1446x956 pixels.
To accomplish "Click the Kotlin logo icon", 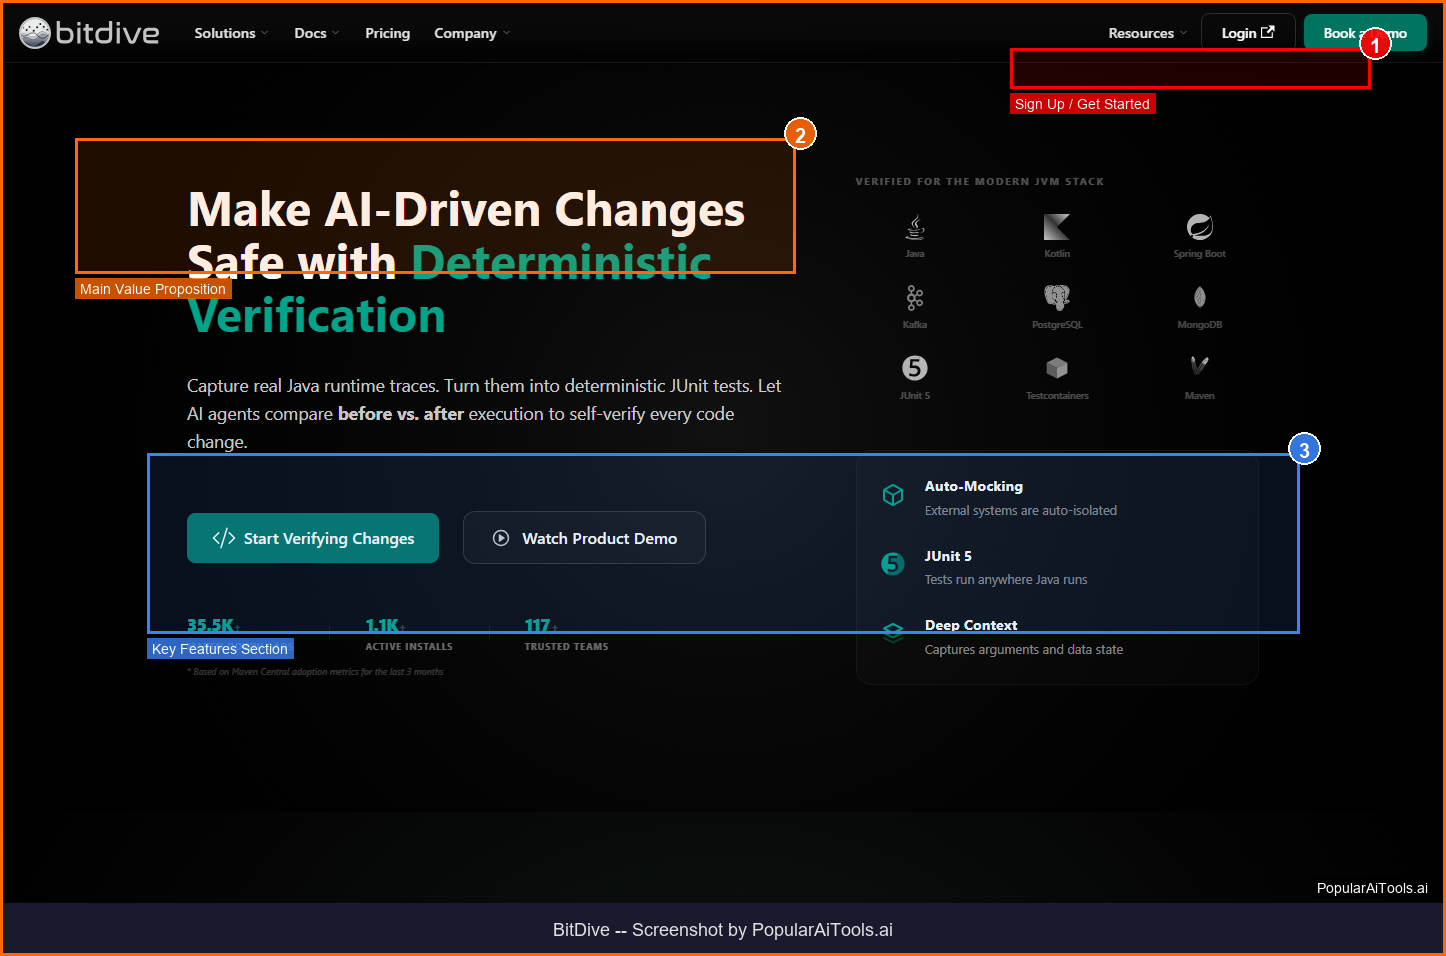I will click(1056, 227).
